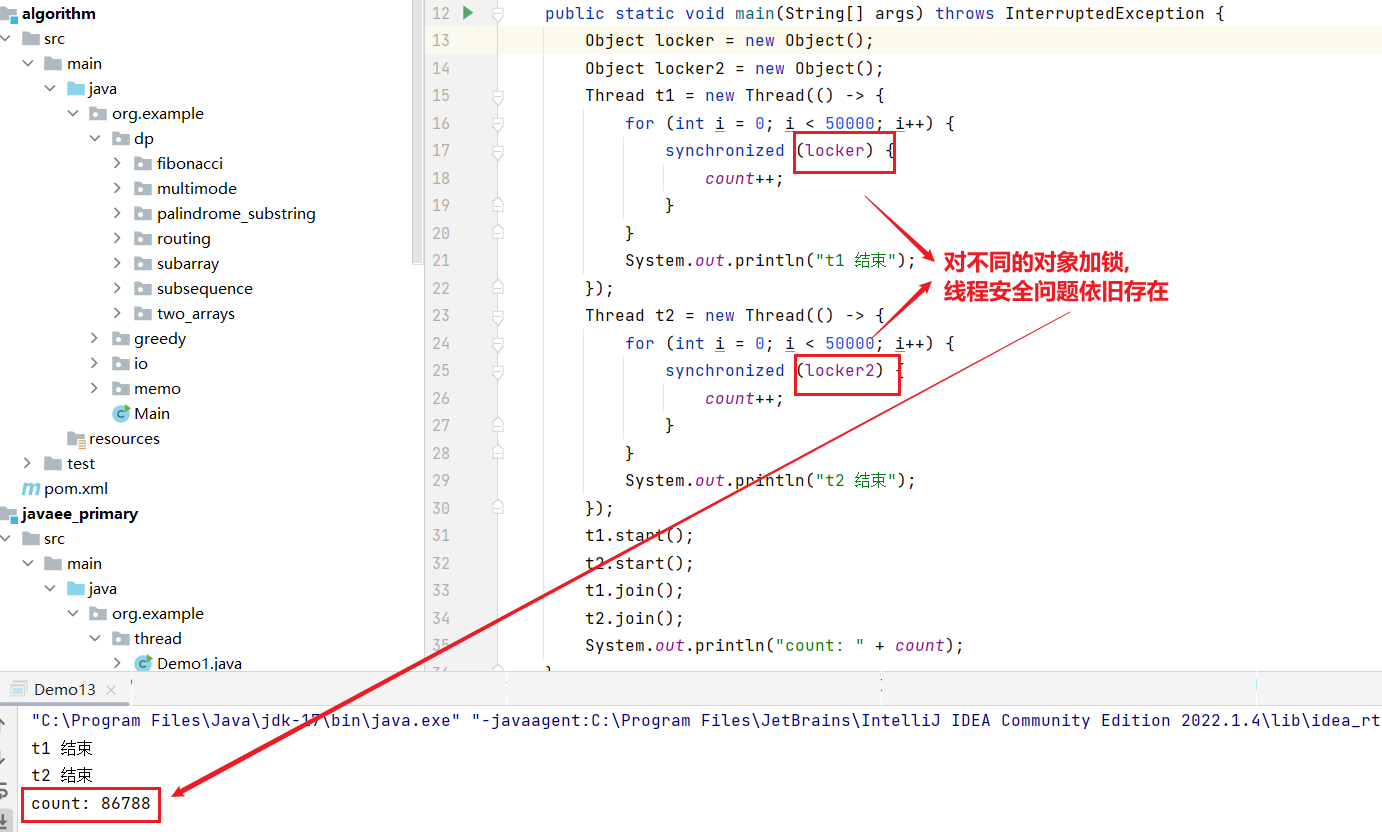Click the resources folder icon
Screen dimensions: 1382x832
pos(76,438)
